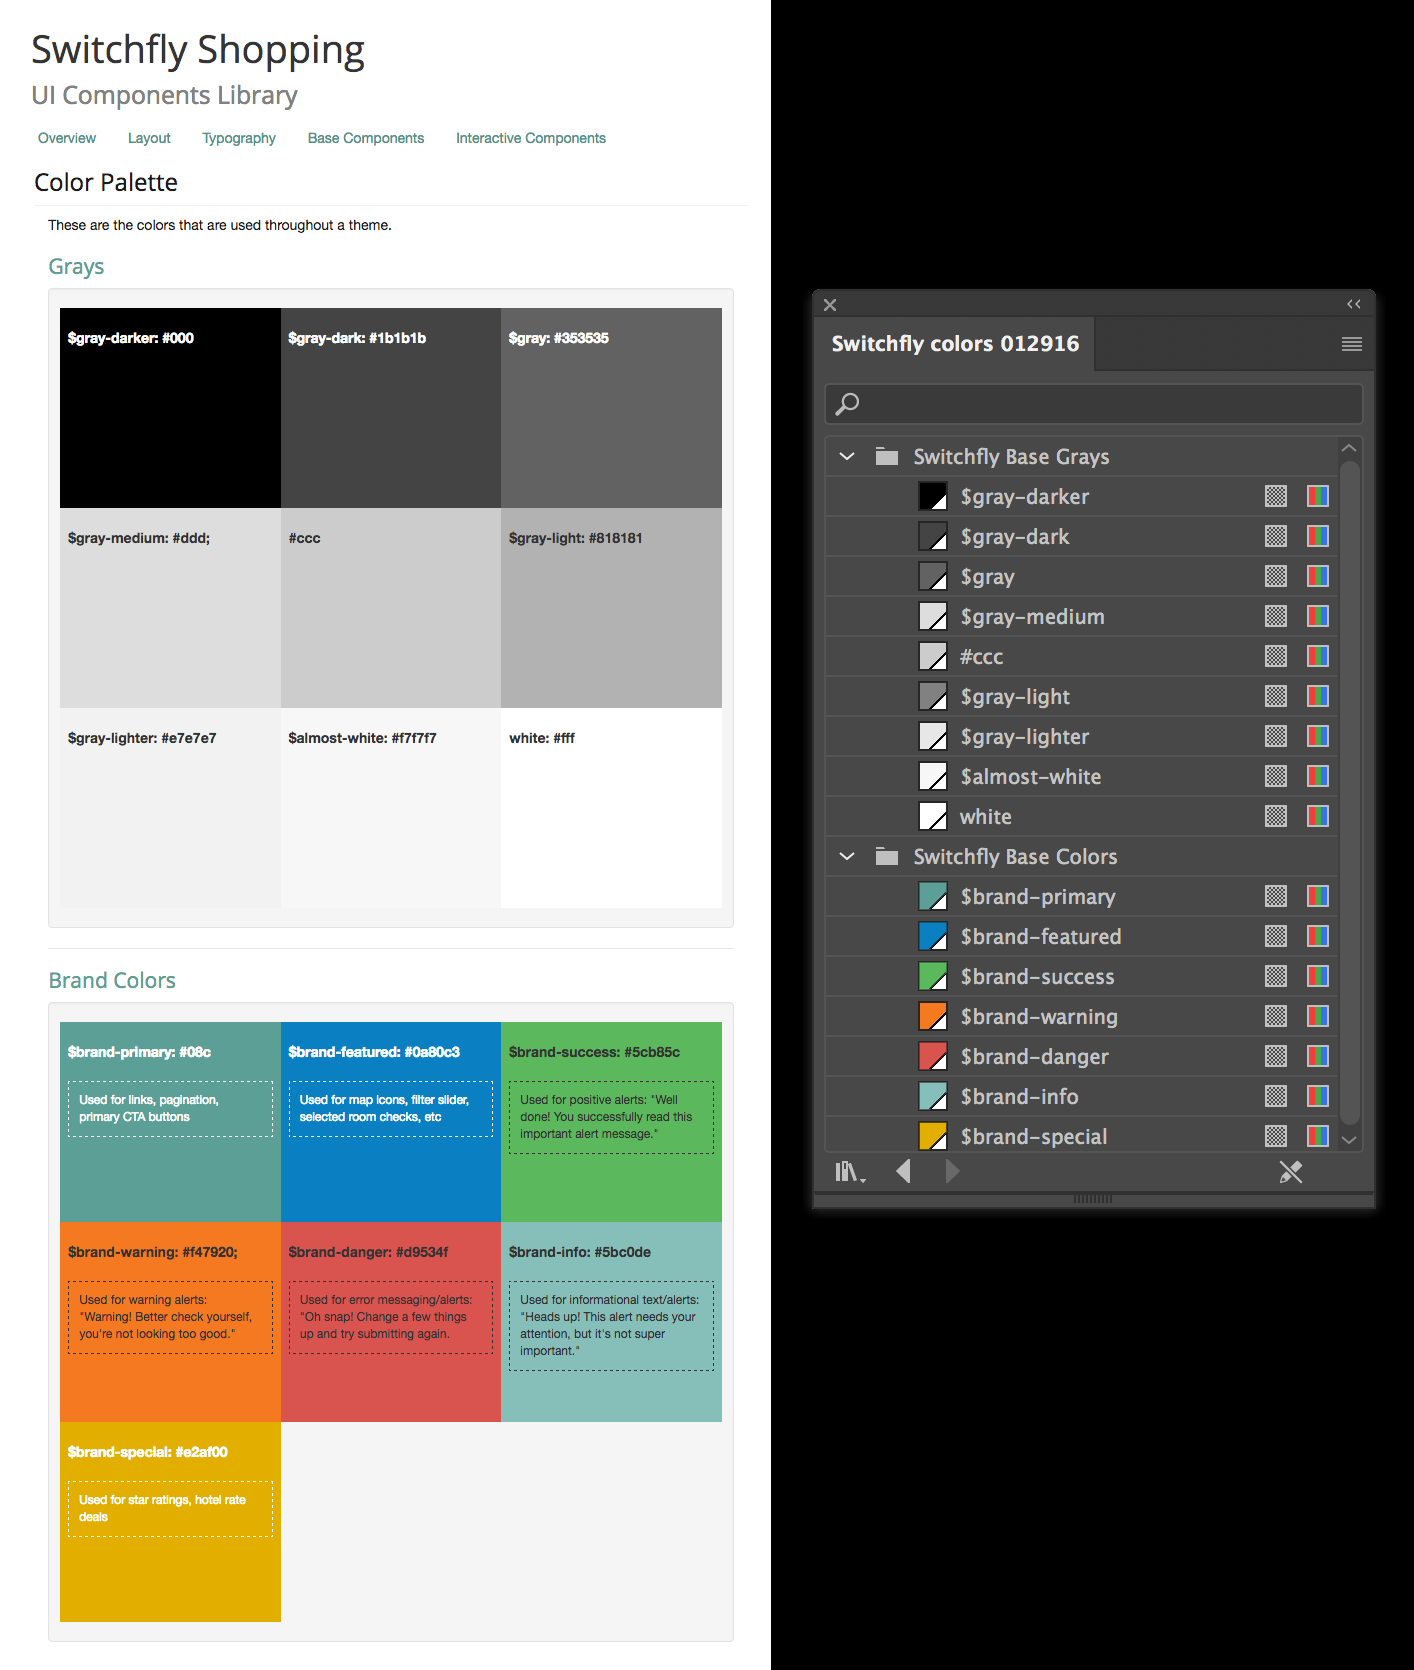Select the #ccc row in panel
Image resolution: width=1414 pixels, height=1670 pixels.
point(1082,656)
